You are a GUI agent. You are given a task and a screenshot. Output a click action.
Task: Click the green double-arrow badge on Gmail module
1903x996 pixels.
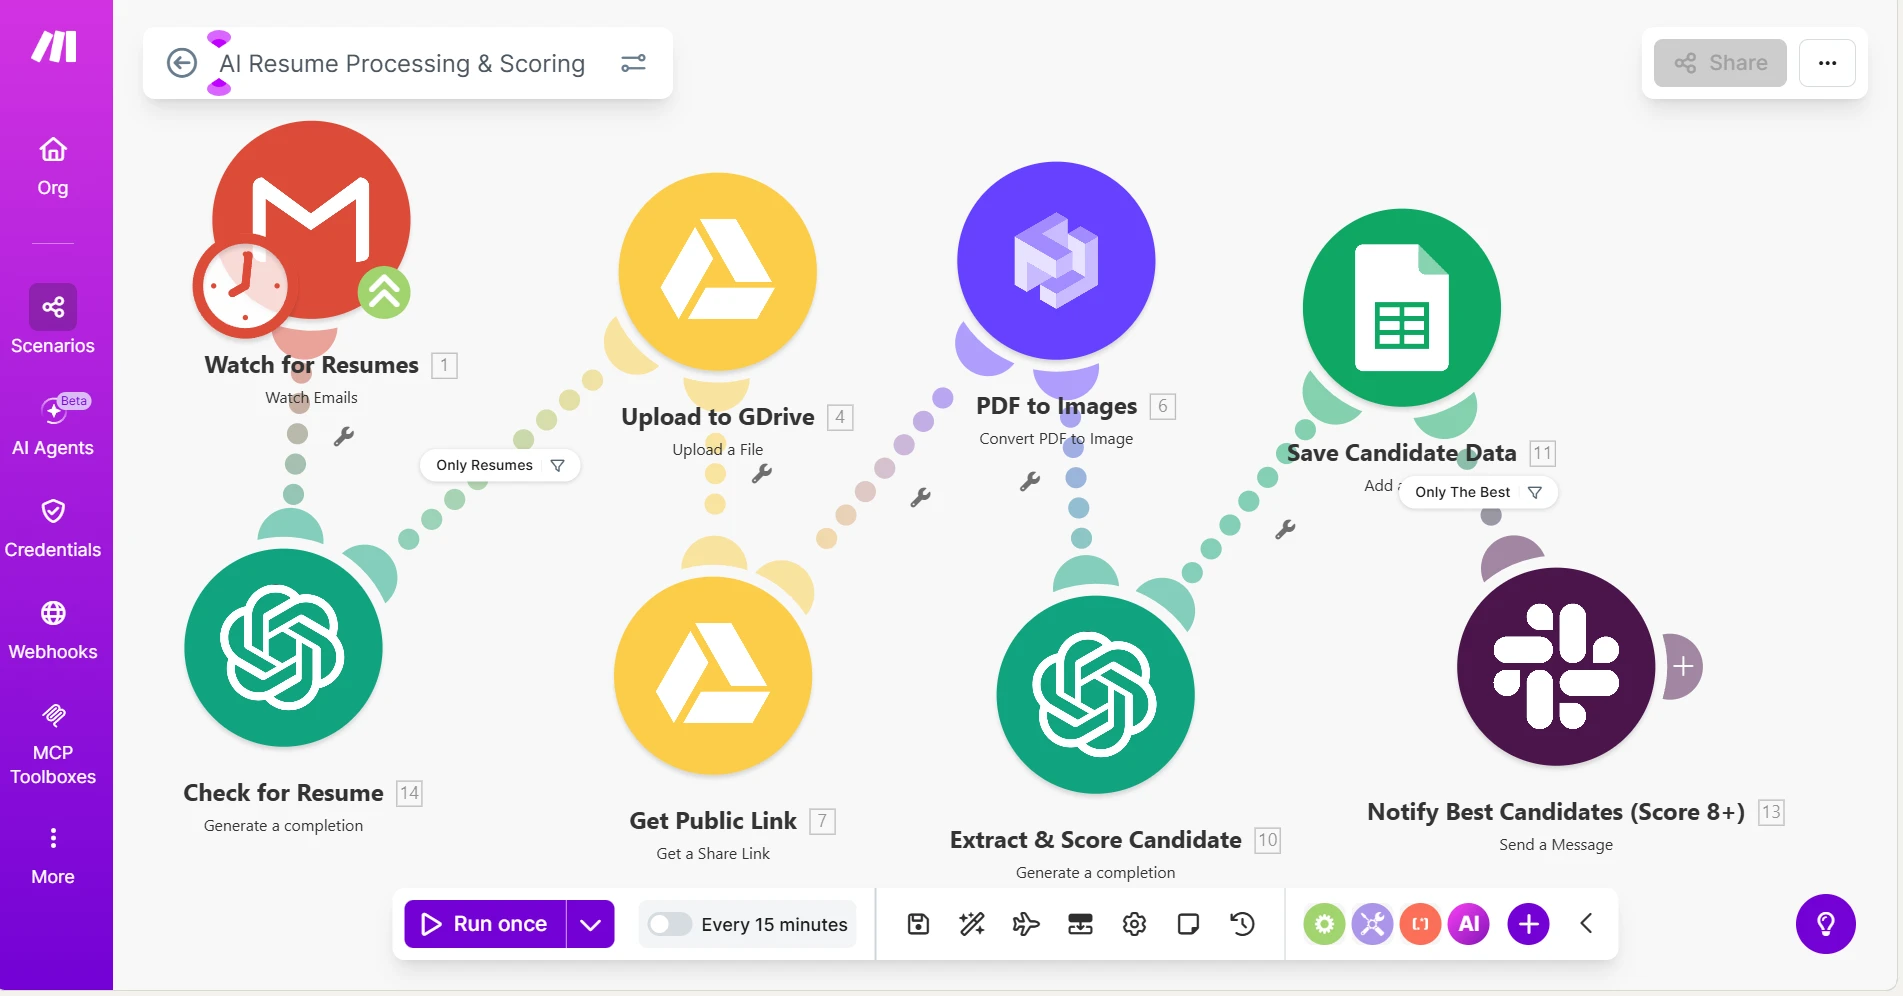click(384, 292)
